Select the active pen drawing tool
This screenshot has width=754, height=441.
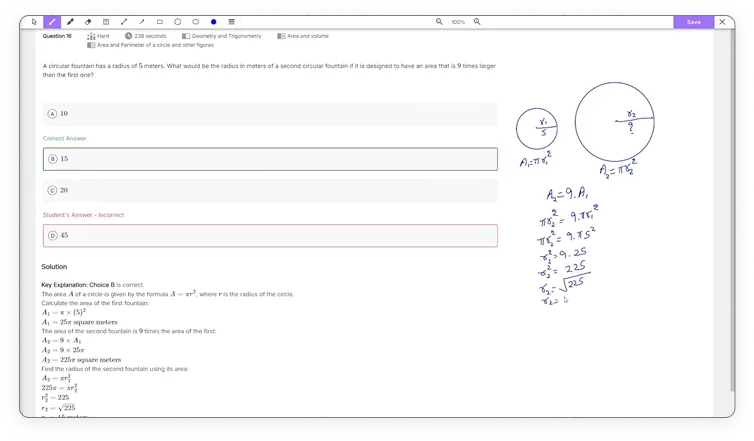(x=52, y=22)
